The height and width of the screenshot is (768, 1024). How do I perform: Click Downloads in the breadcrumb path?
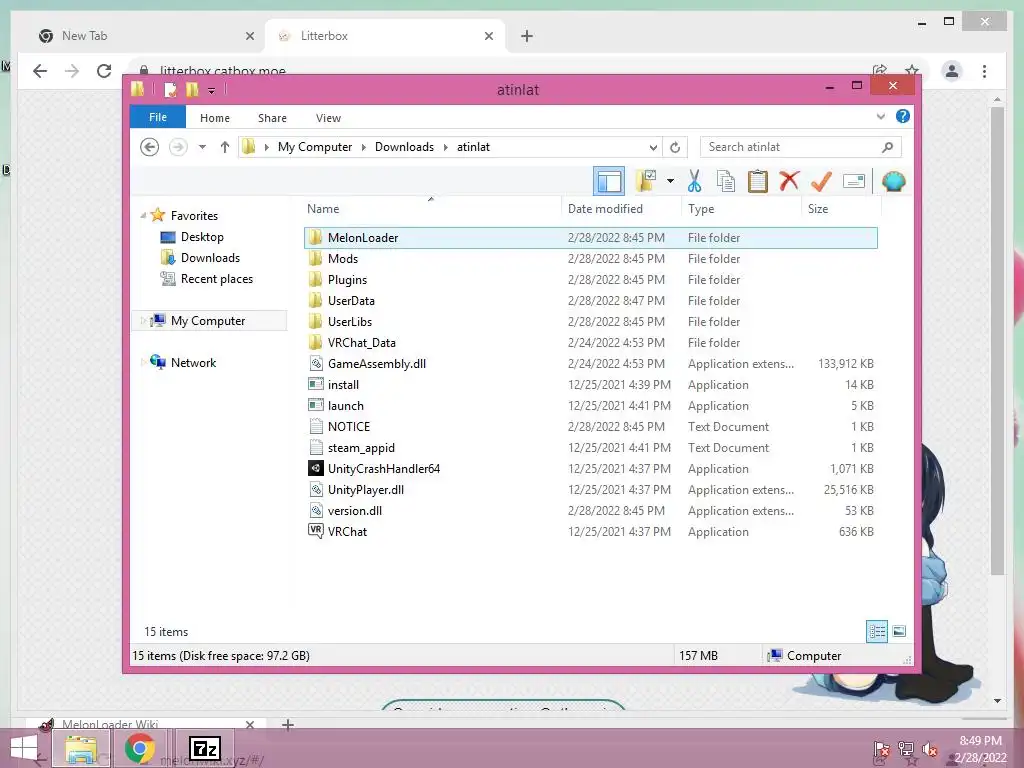(404, 147)
